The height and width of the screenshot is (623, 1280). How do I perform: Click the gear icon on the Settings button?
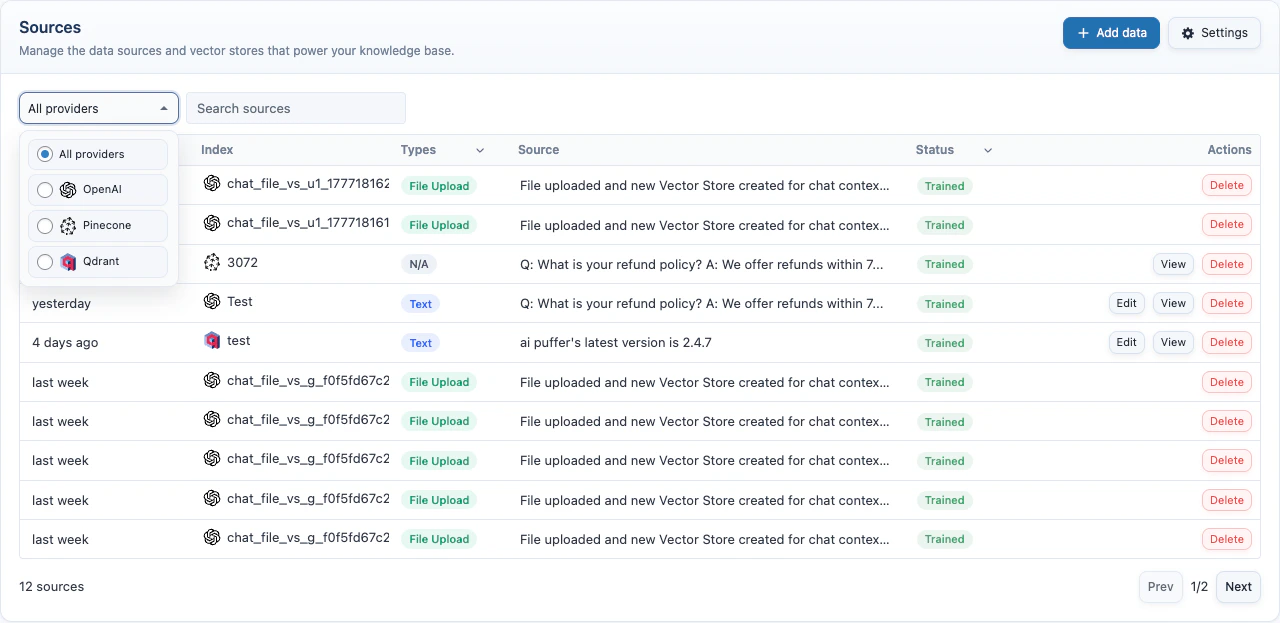tap(1187, 32)
